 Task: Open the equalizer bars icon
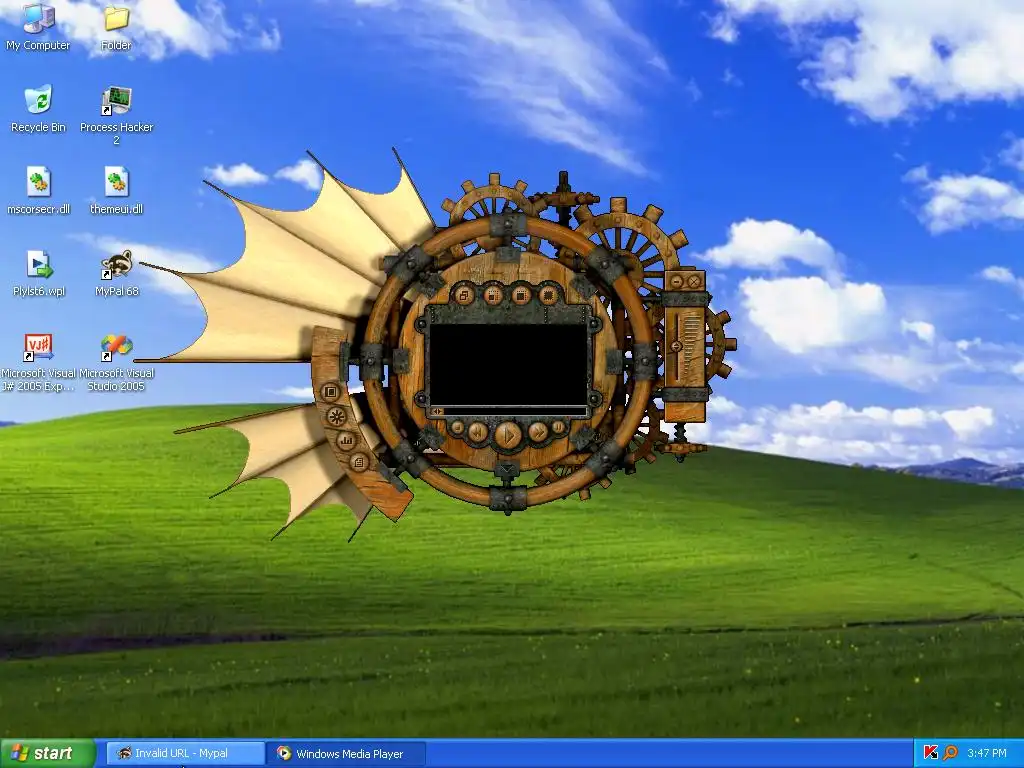346,441
